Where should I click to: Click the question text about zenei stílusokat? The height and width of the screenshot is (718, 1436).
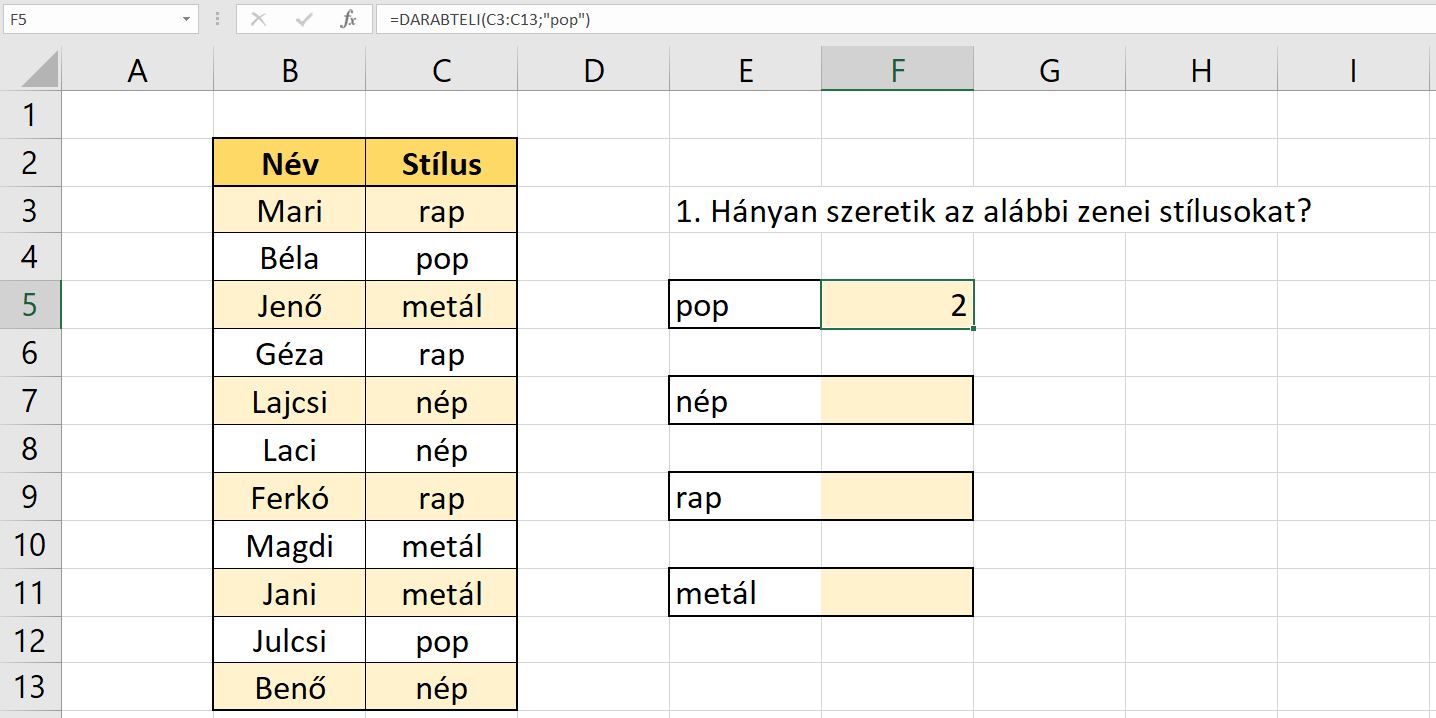pyautogui.click(x=992, y=211)
